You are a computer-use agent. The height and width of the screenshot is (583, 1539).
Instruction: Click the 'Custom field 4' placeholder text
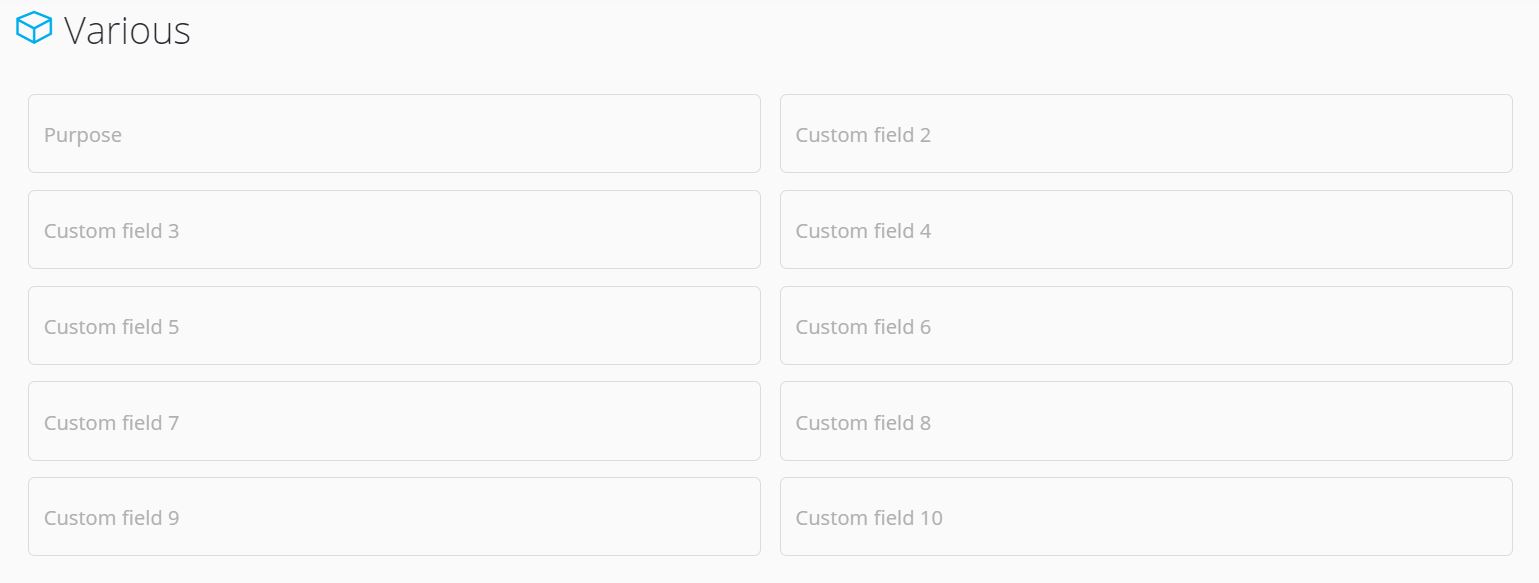tap(863, 231)
